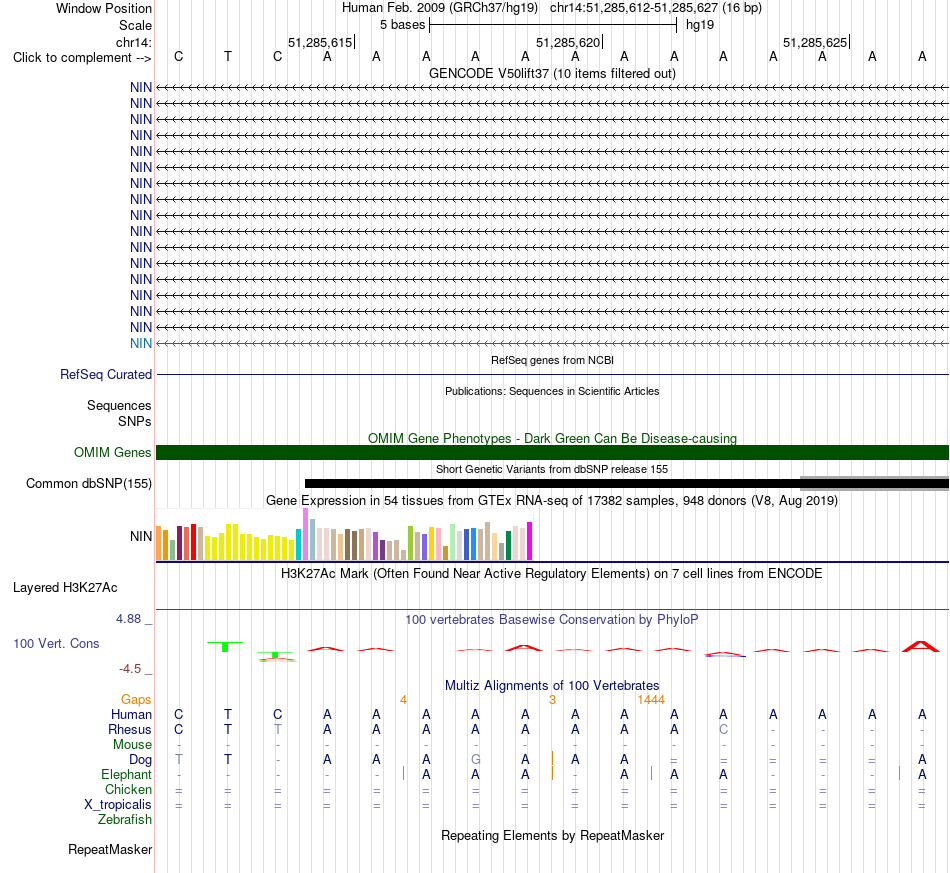
Task: Click the OMIM Gene Phenotypes track title
Action: pos(552,438)
